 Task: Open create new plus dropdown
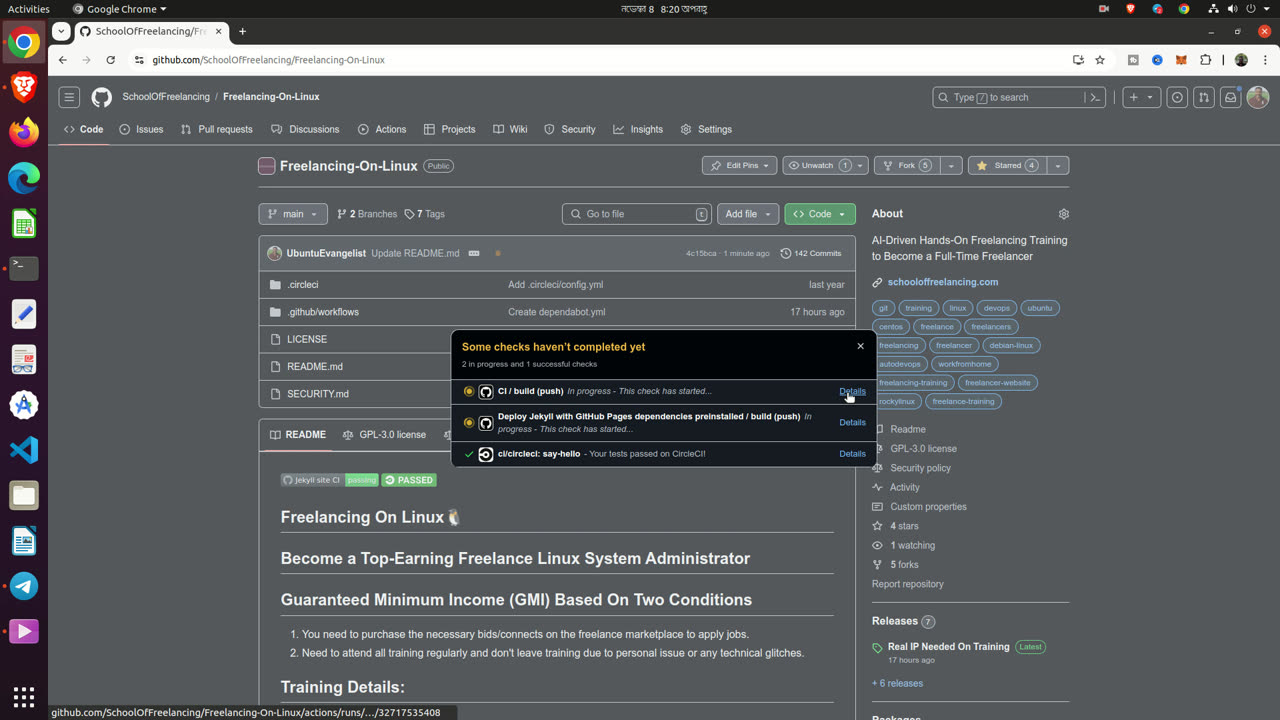[1140, 97]
